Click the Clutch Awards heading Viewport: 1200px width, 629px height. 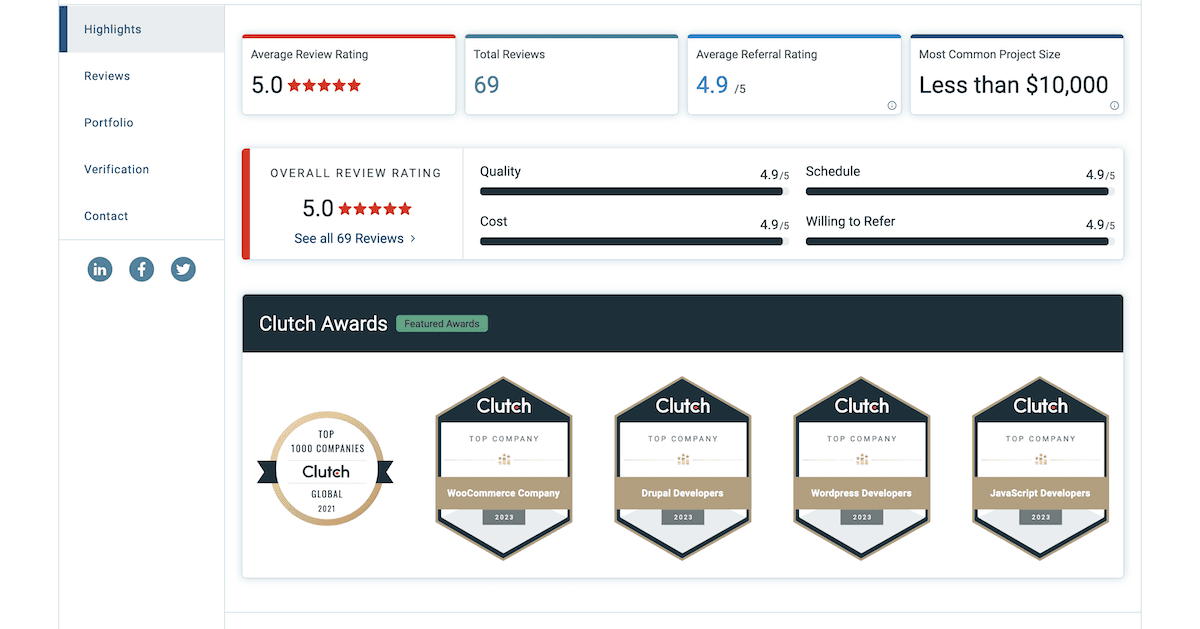(323, 323)
